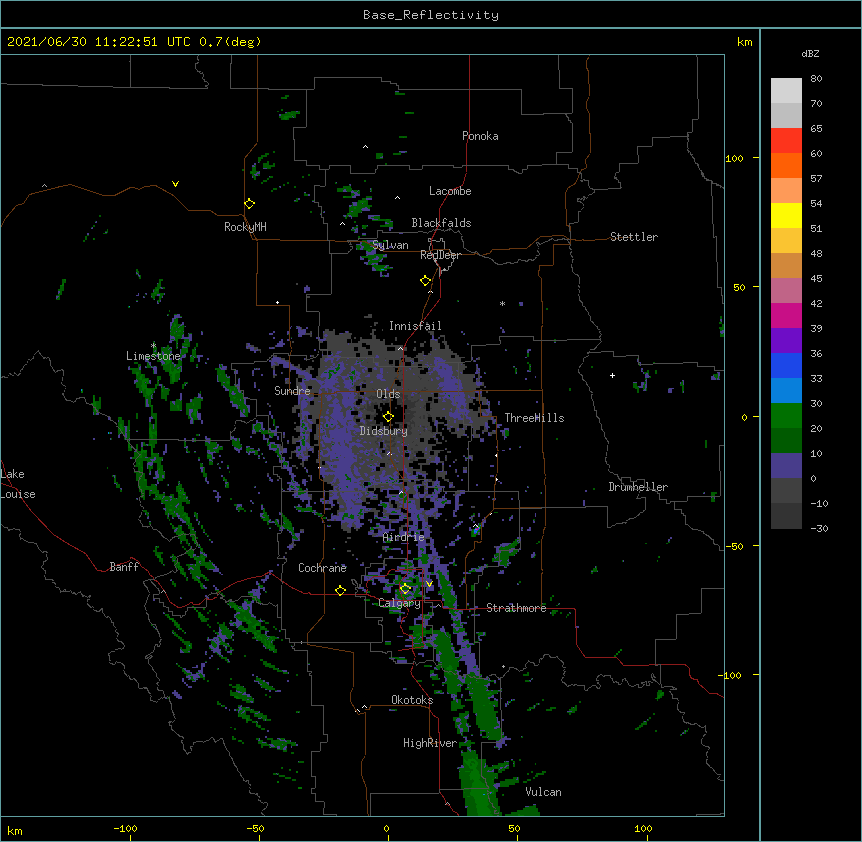Viewport: 862px width, 842px height.
Task: Click the -100 km tick on right axis
Action: coord(731,675)
